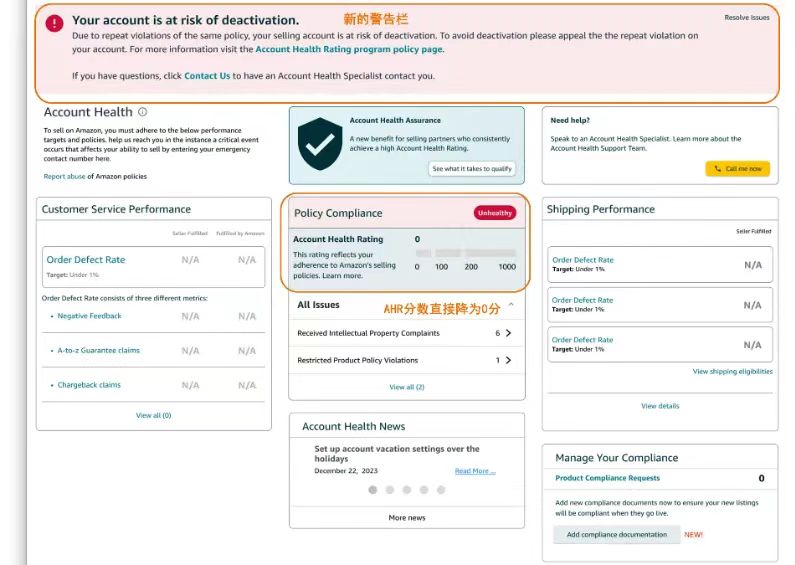Screen dimensions: 796x565
Task: Open Product Compliance Requests link
Action: coord(607,478)
